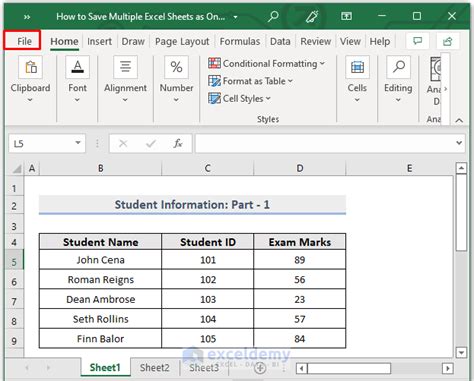Screen dimensions: 474x381
Task: Open the Cell Styles dropdown
Action: pyautogui.click(x=239, y=99)
